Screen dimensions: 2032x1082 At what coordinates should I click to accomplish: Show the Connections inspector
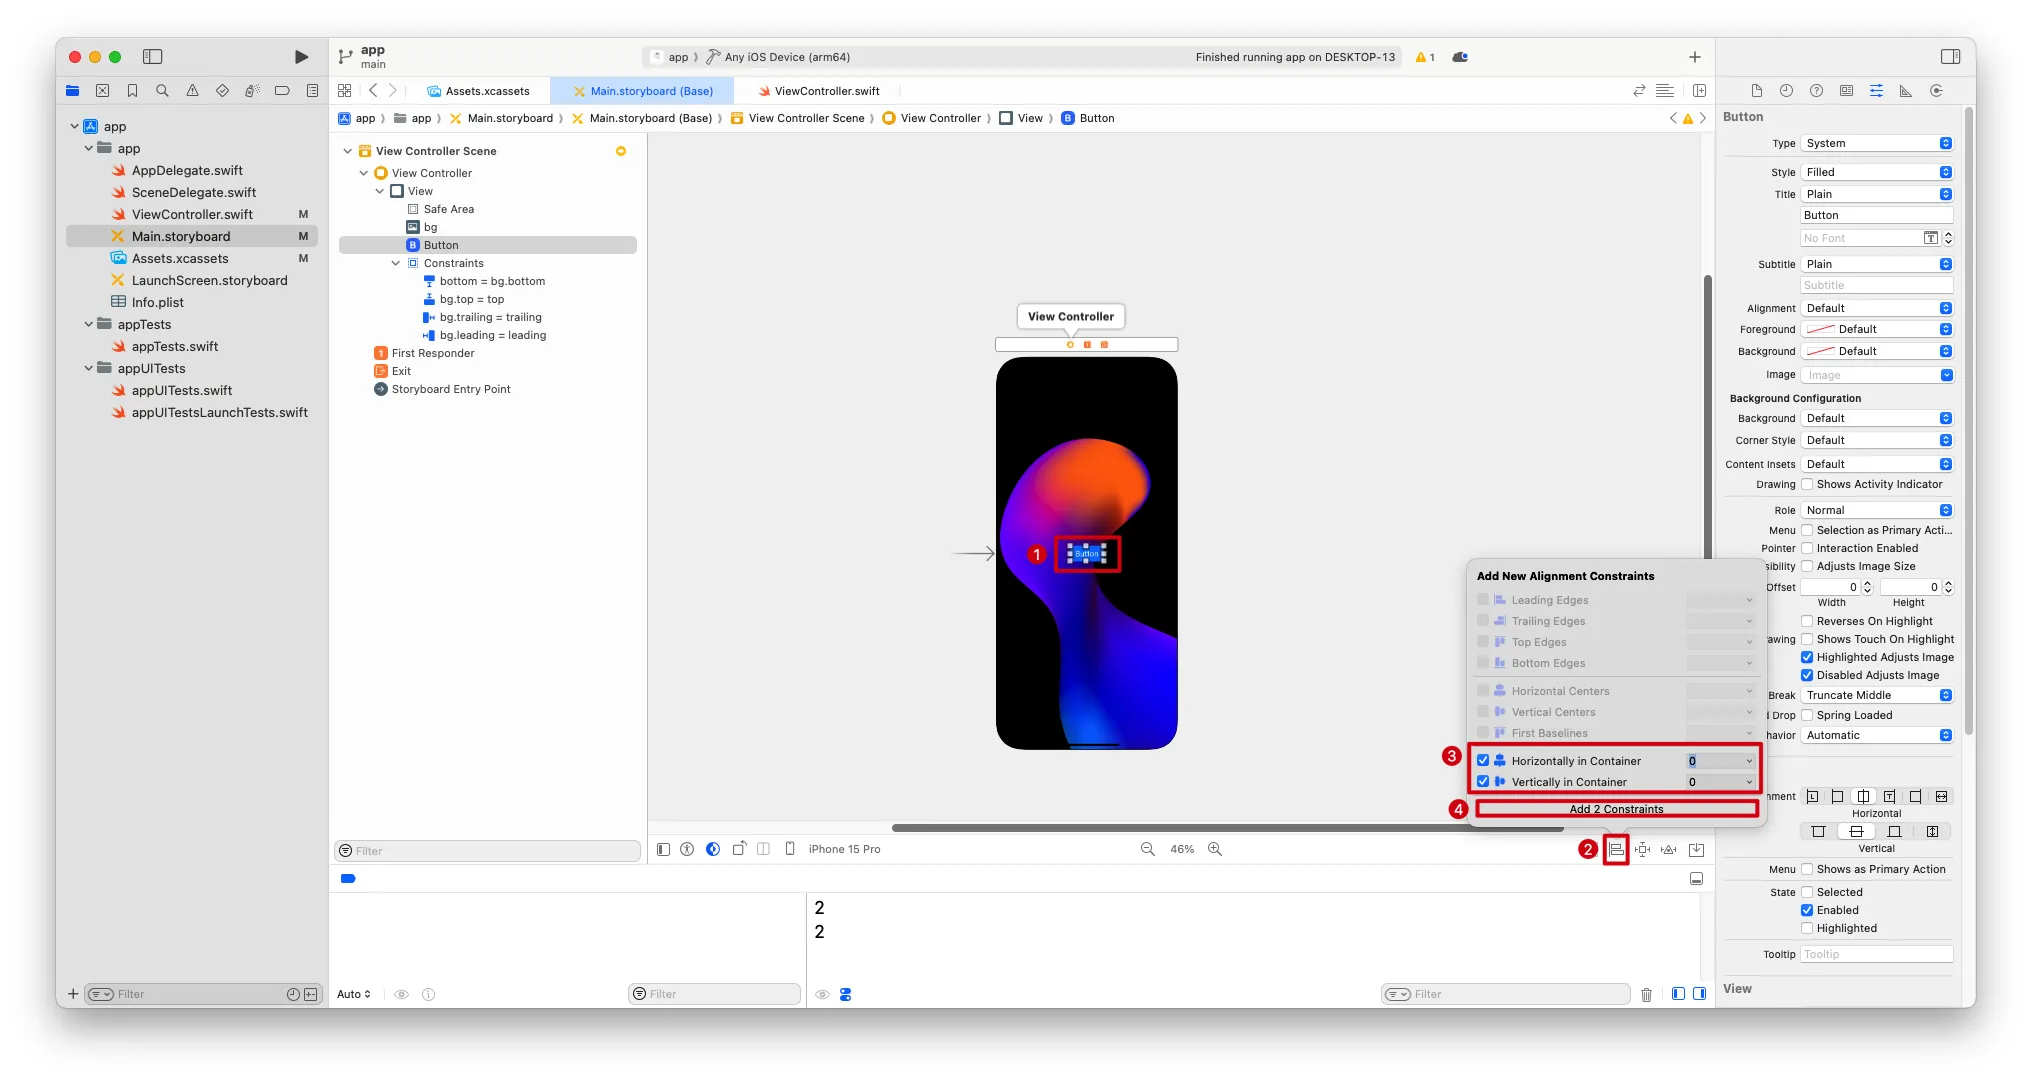(x=1936, y=91)
